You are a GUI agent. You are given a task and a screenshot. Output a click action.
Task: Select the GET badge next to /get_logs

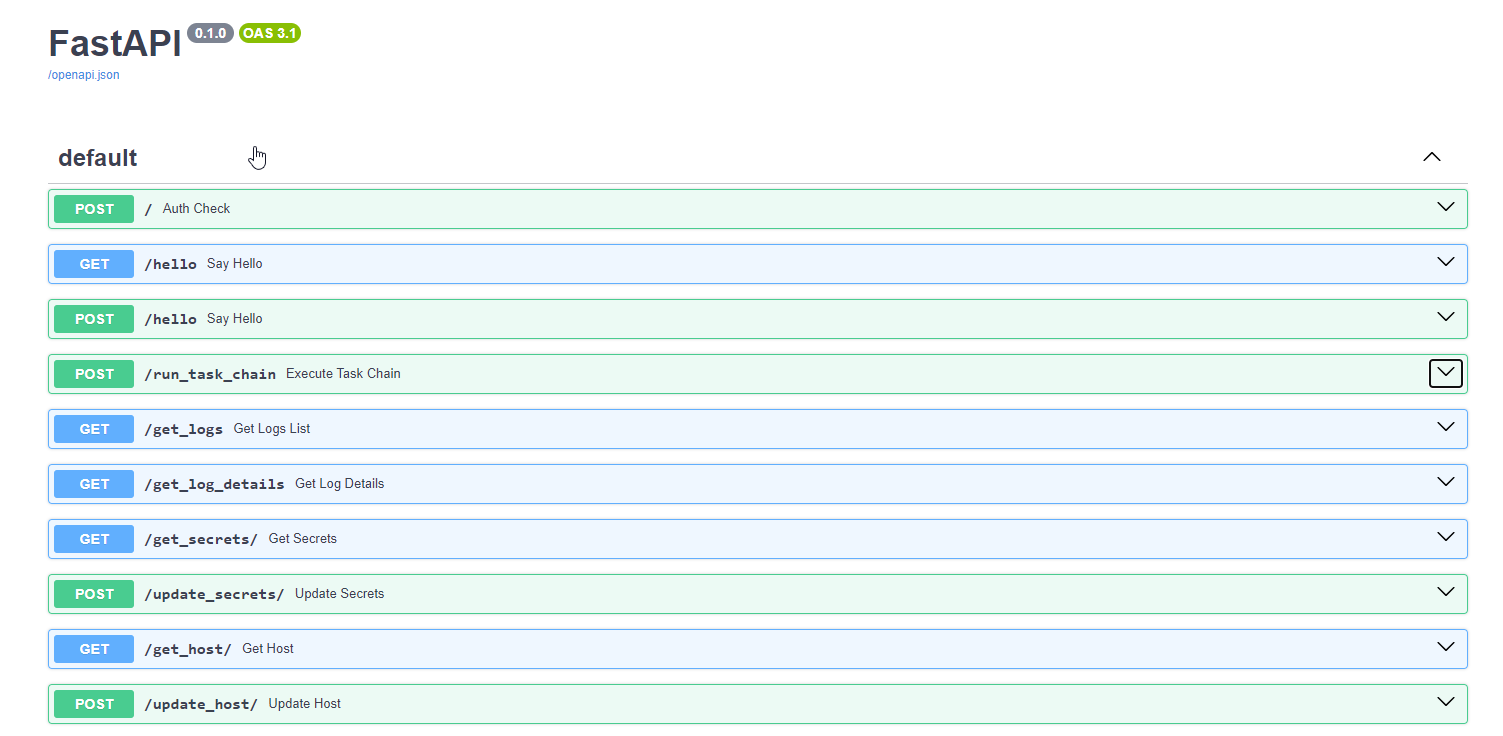[x=93, y=428]
